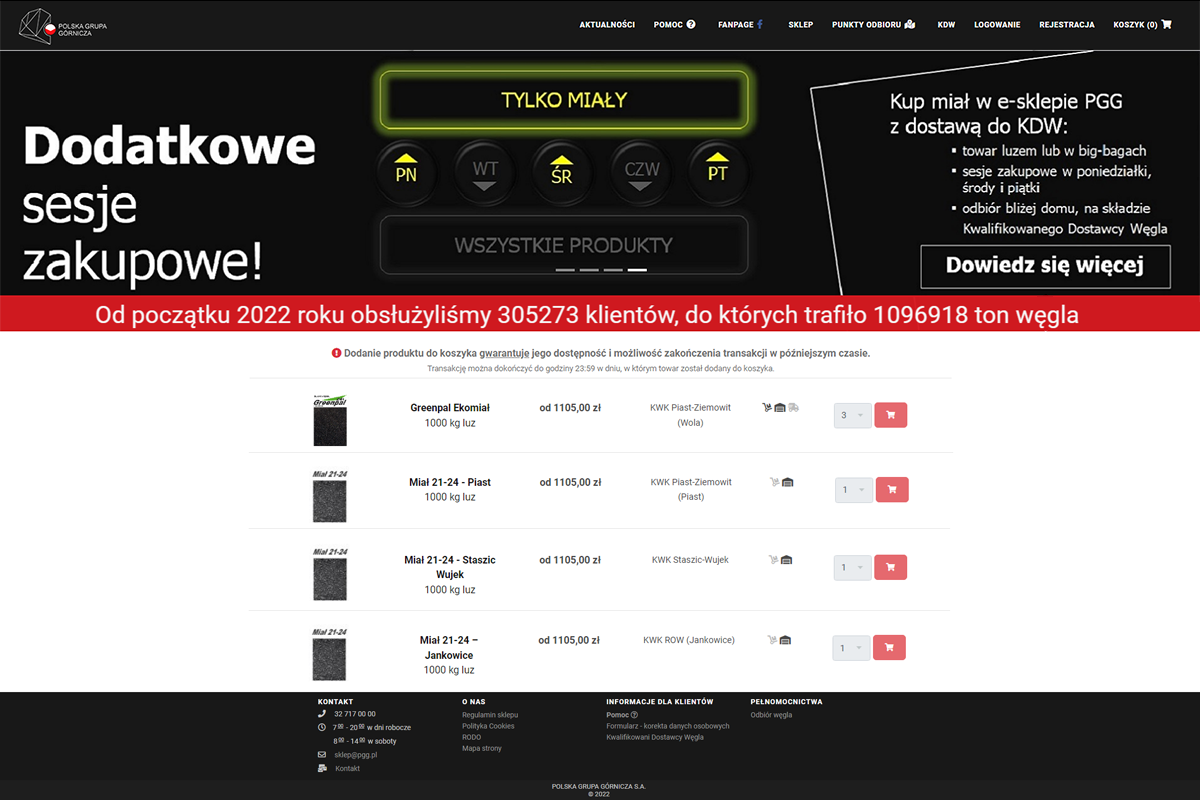
Task: Click clock icon in footer KONTAKT
Action: pyautogui.click(x=322, y=727)
